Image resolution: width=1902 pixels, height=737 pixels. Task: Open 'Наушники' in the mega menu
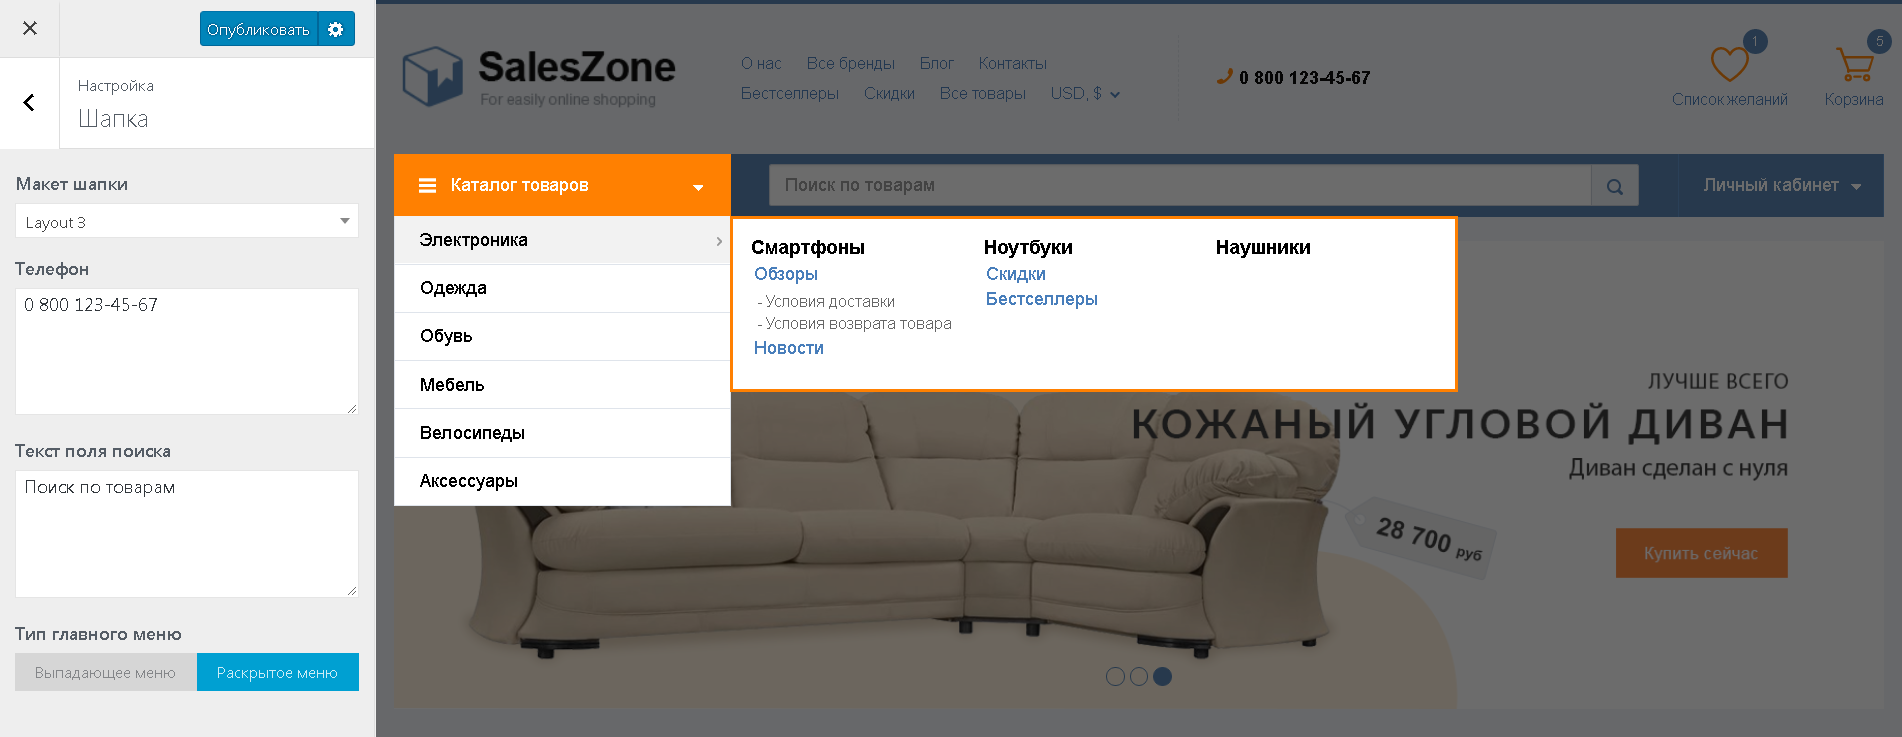(1263, 247)
